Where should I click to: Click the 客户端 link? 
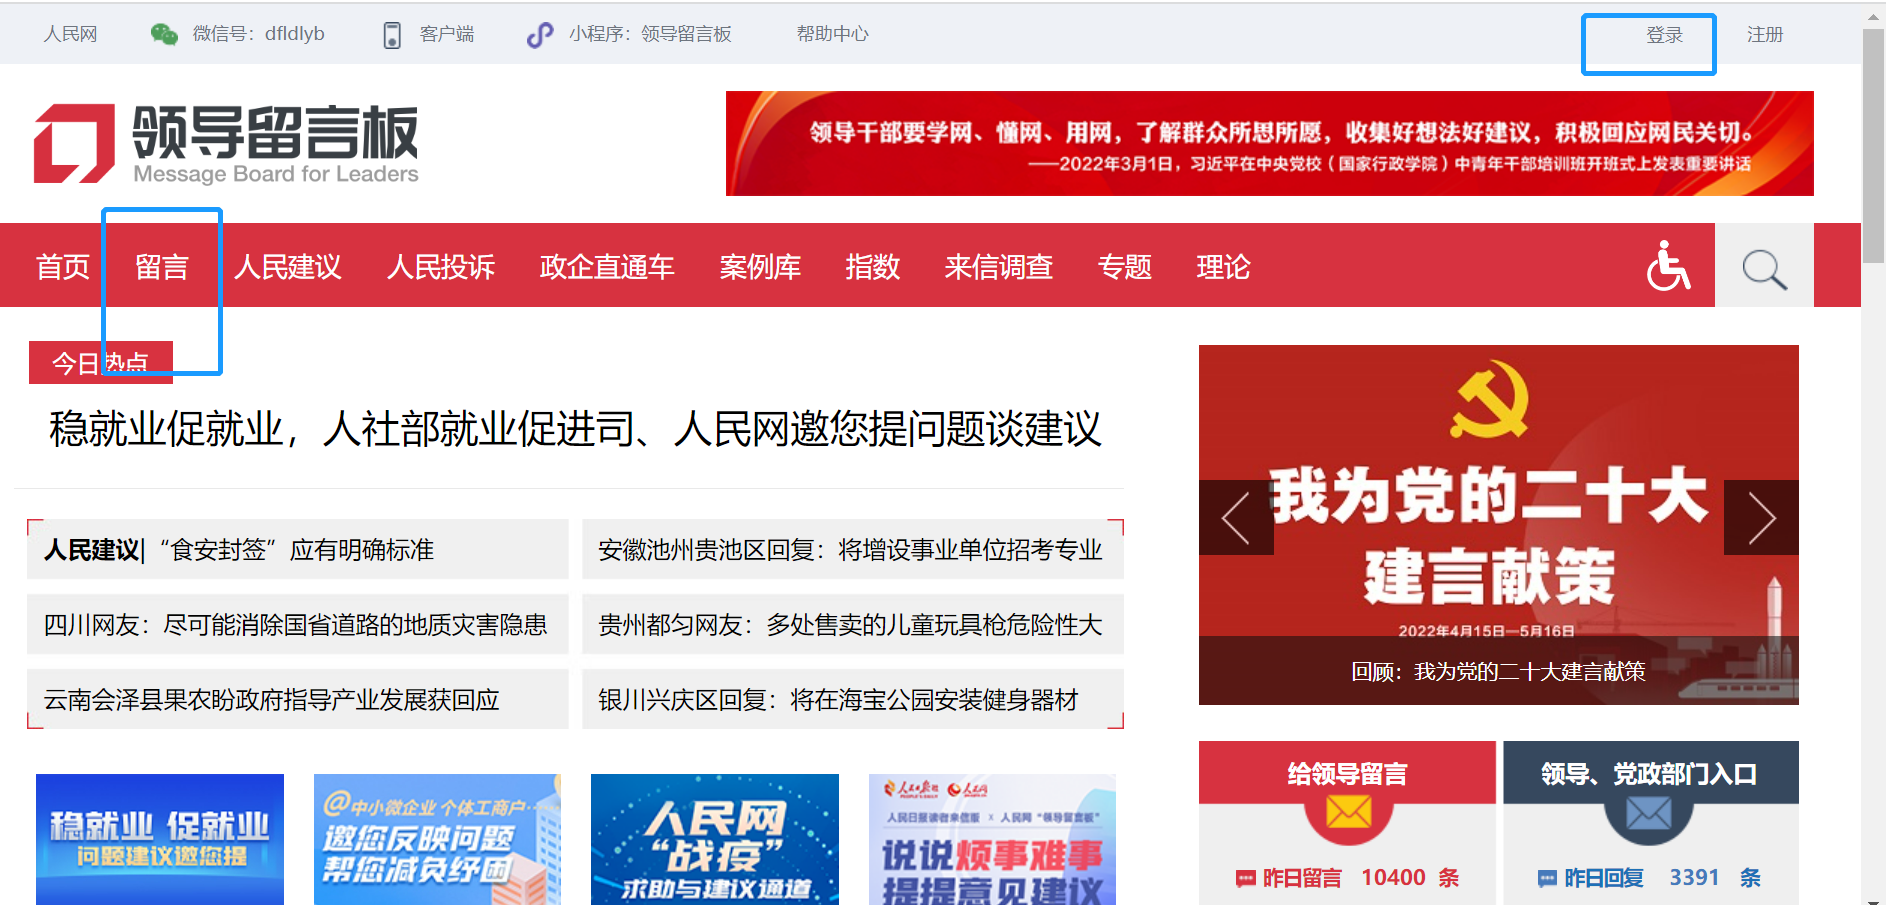click(447, 34)
